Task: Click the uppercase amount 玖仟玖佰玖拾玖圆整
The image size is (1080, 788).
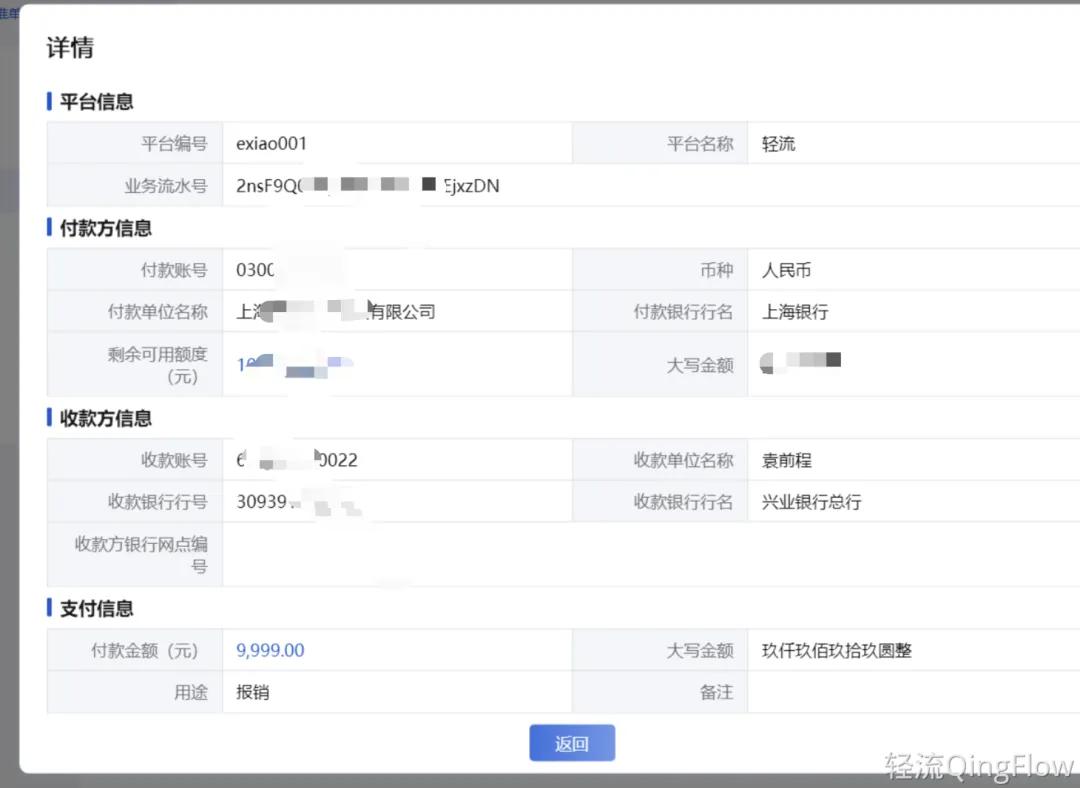Action: pos(837,650)
